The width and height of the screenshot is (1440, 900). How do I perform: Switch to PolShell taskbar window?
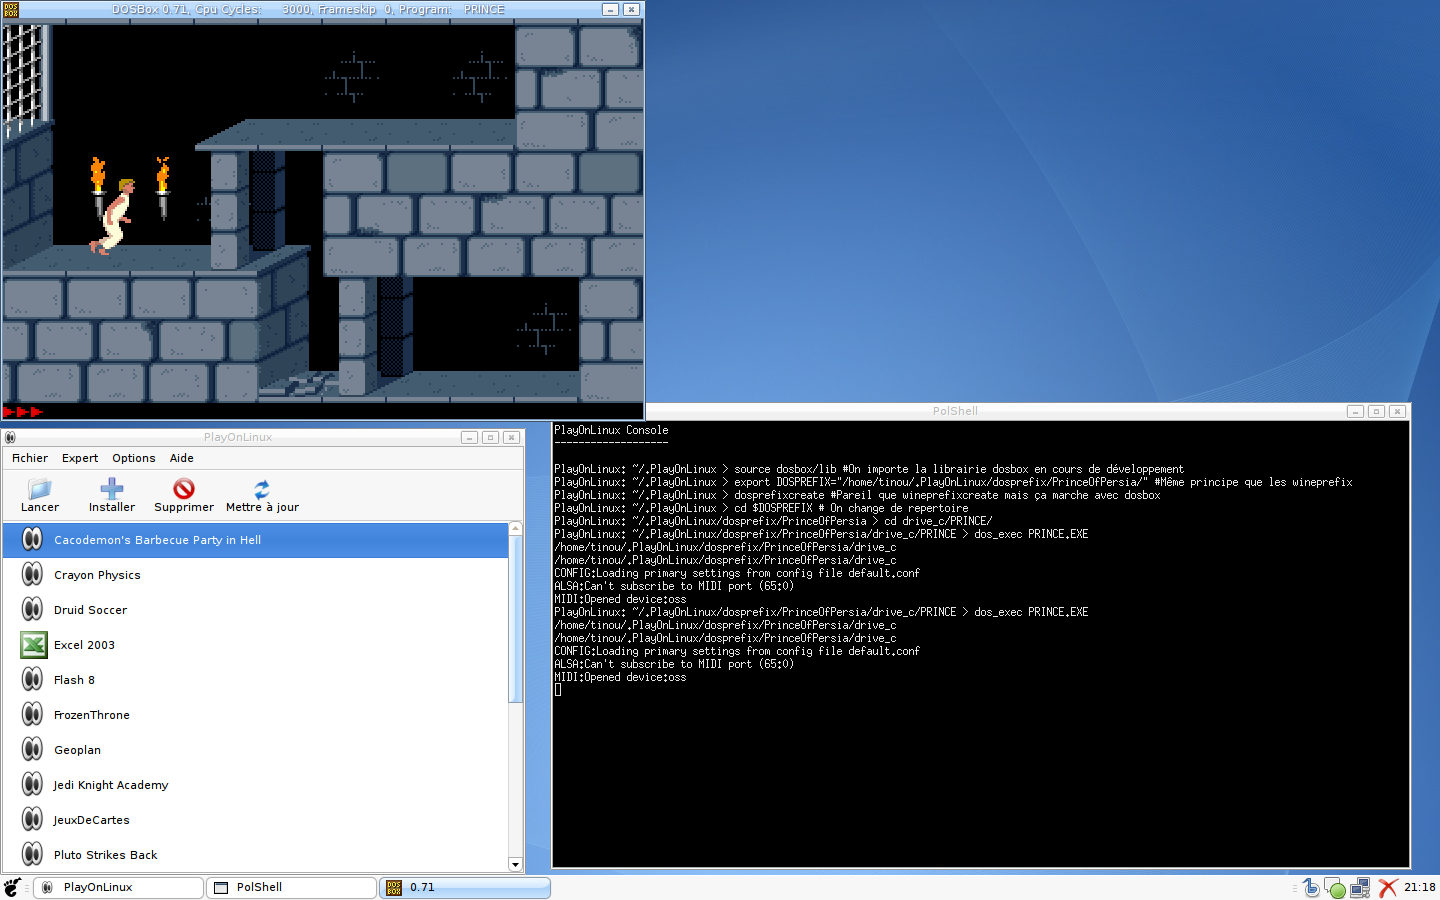(291, 887)
